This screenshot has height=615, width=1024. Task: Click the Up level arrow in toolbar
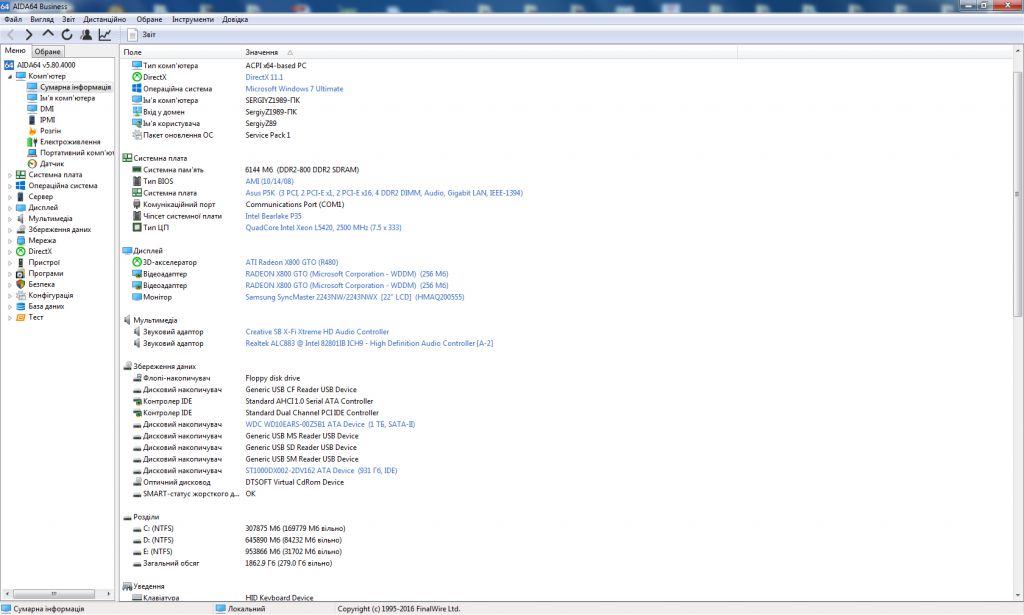(48, 34)
